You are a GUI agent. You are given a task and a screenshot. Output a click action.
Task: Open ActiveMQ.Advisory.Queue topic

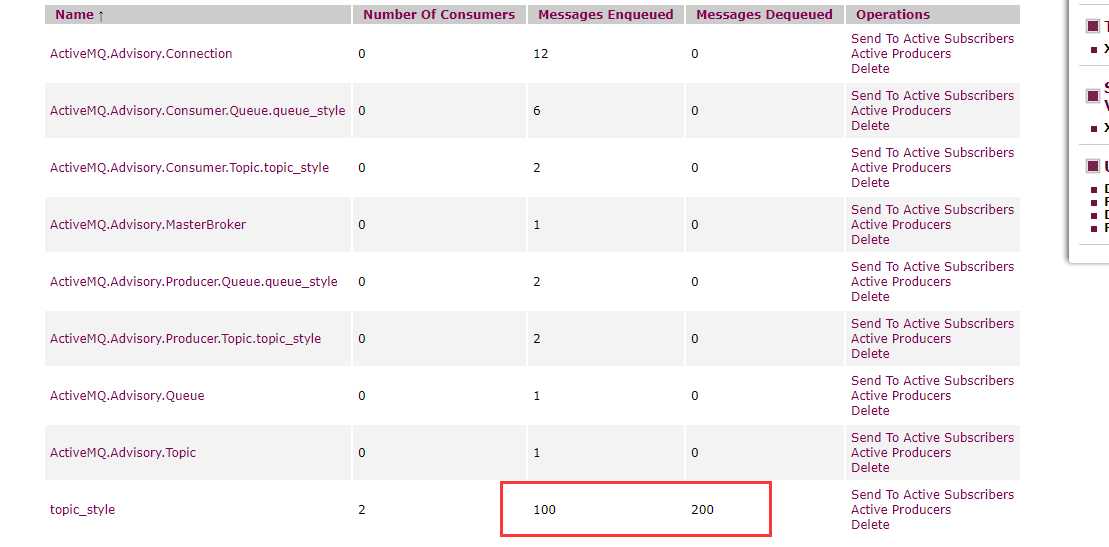[127, 396]
